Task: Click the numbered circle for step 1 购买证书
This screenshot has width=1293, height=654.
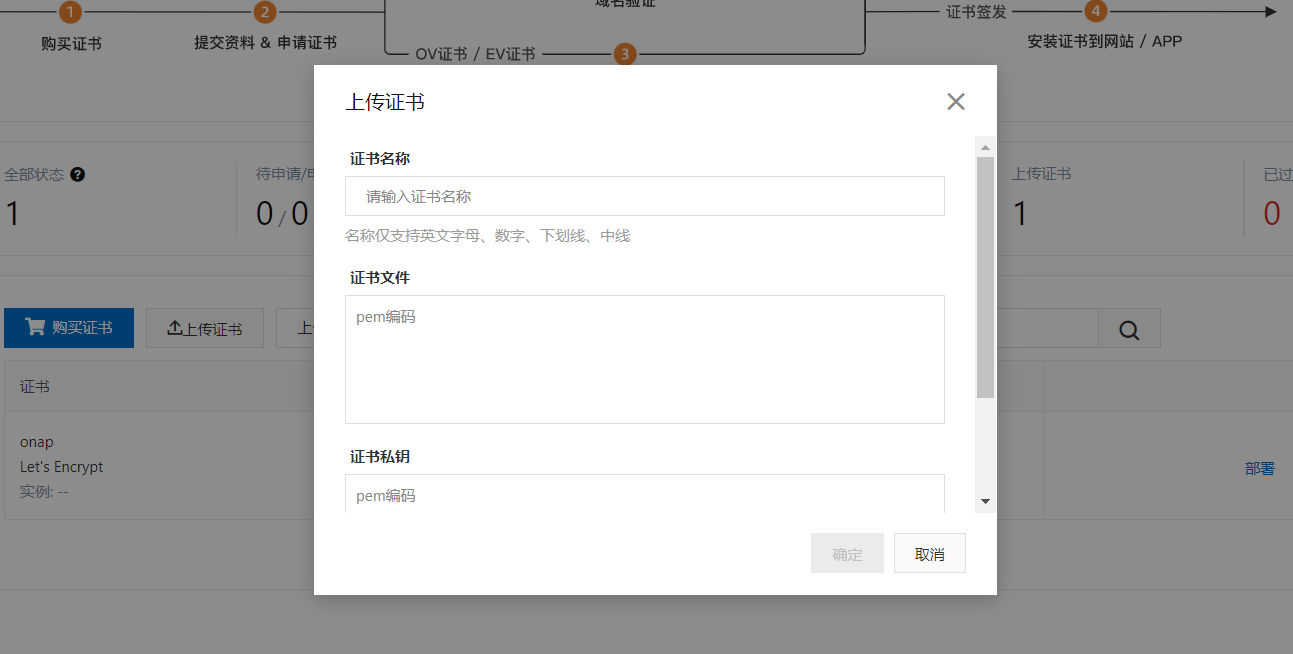Action: click(x=69, y=13)
